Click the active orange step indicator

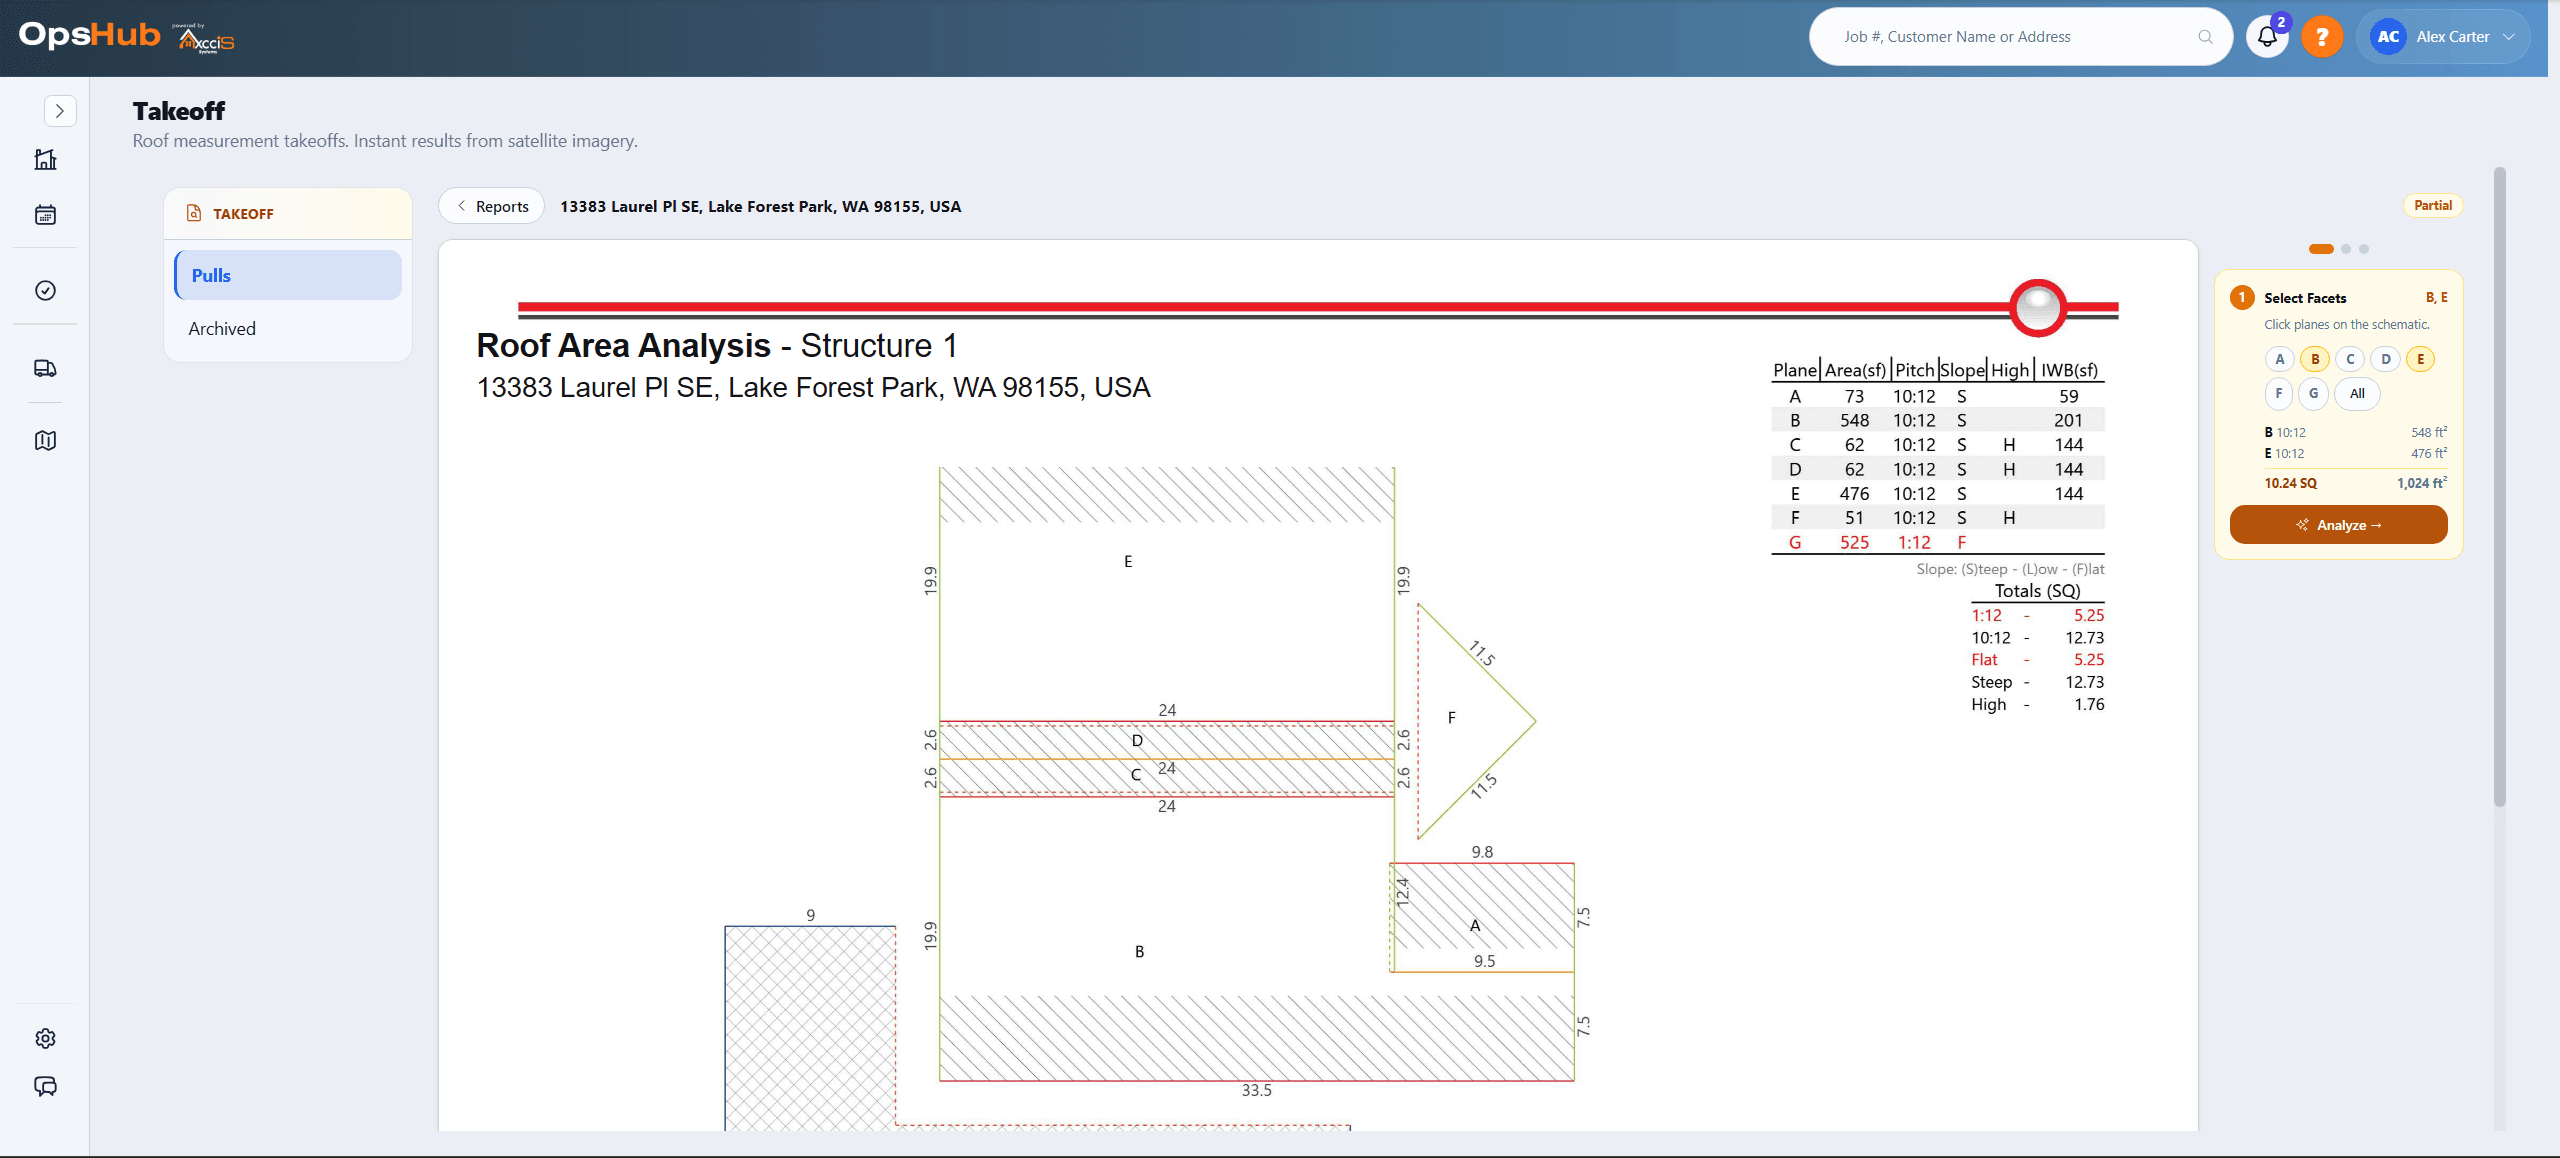tap(2321, 249)
